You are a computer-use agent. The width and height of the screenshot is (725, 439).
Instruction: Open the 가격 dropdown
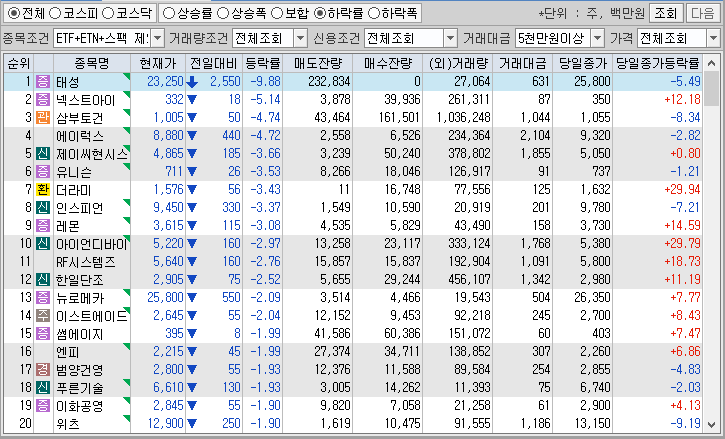[713, 38]
